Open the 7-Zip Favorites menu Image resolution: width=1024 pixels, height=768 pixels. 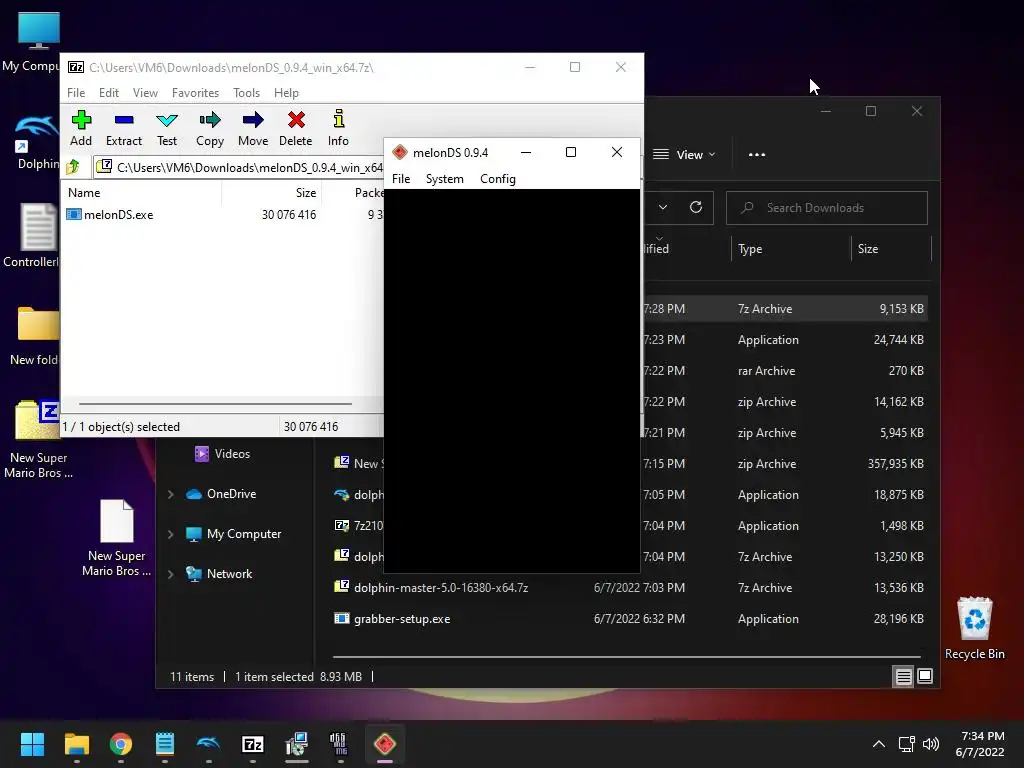click(195, 93)
